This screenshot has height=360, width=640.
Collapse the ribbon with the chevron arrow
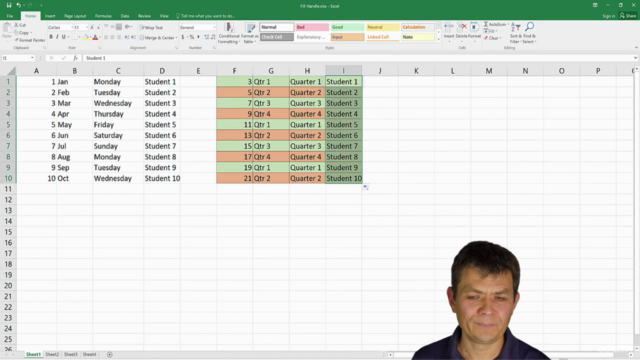(636, 48)
